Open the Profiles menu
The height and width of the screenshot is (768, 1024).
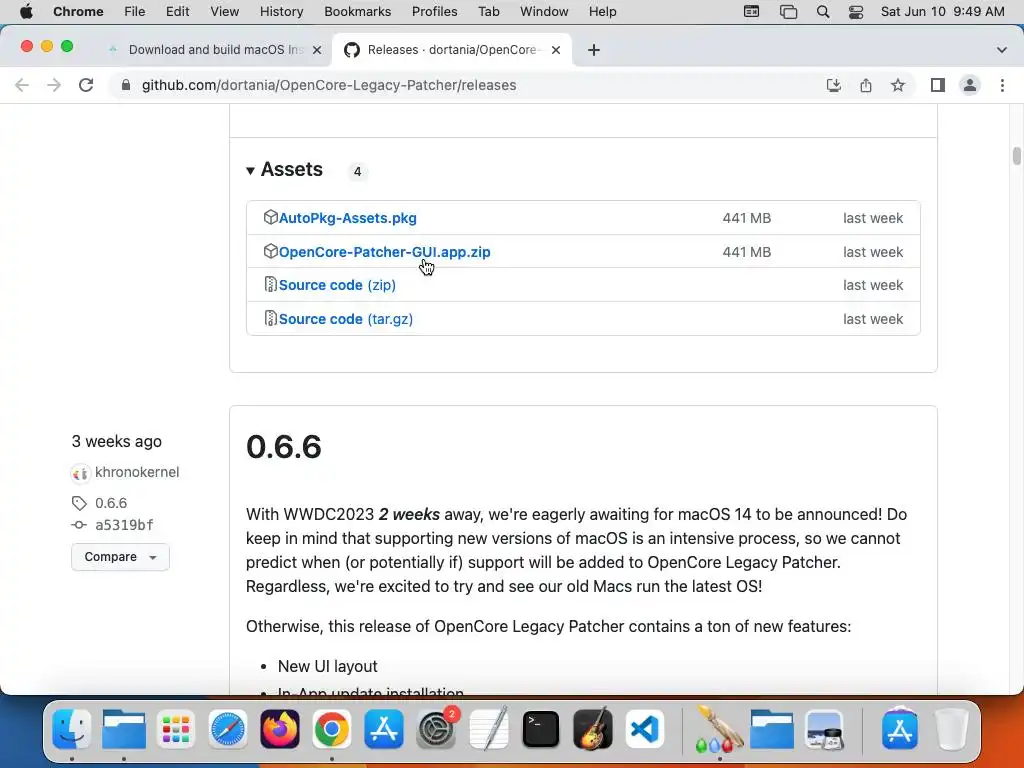[x=434, y=12]
